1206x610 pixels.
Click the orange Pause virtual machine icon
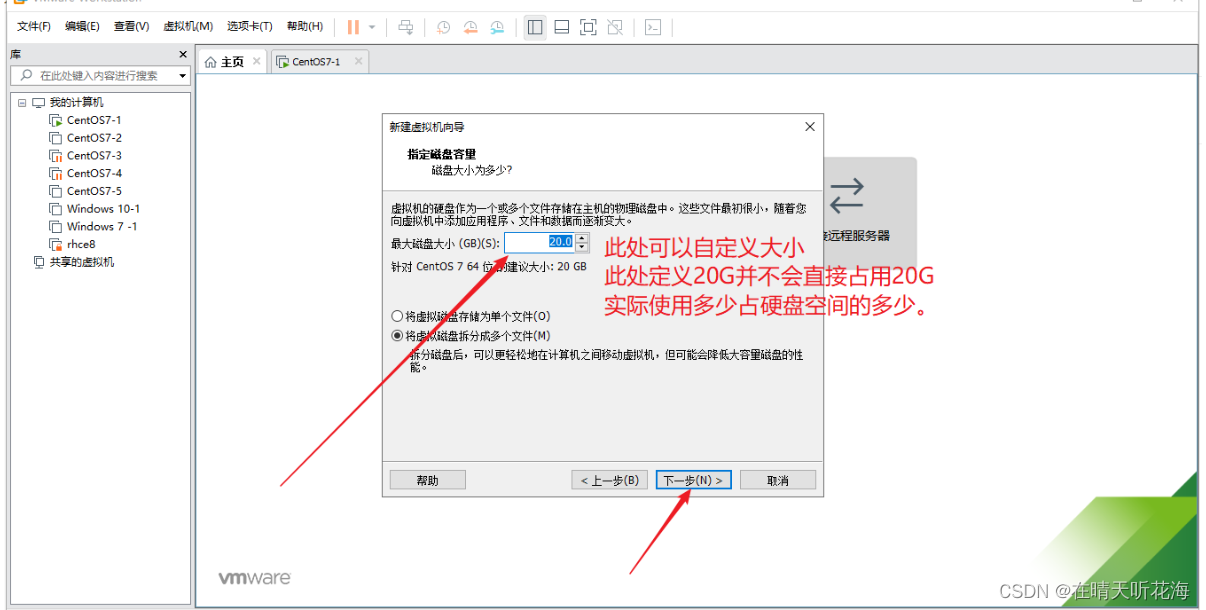[353, 27]
